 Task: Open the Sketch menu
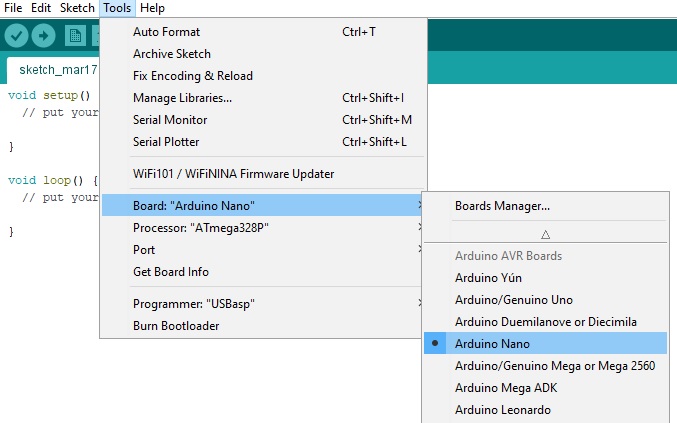coord(77,8)
